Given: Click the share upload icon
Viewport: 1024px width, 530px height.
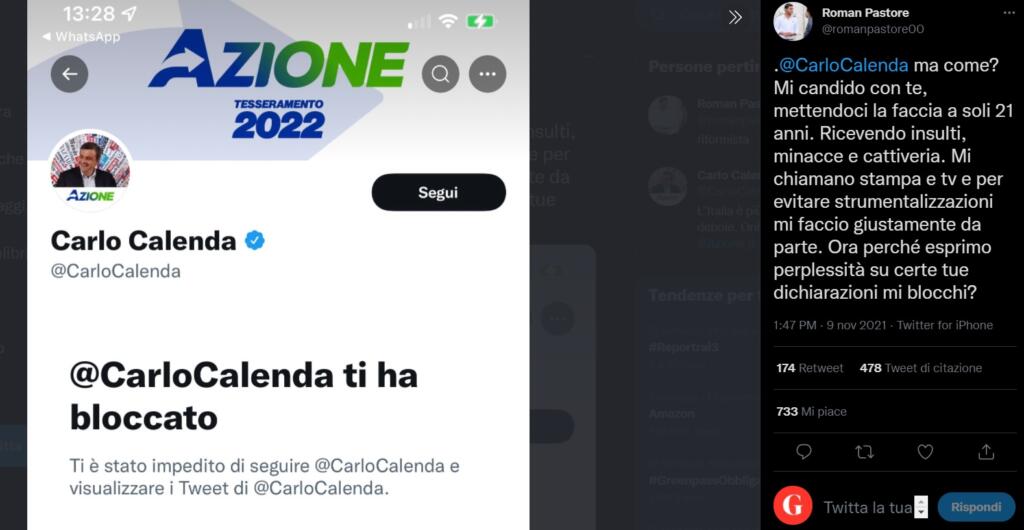Looking at the screenshot, I should [x=985, y=452].
